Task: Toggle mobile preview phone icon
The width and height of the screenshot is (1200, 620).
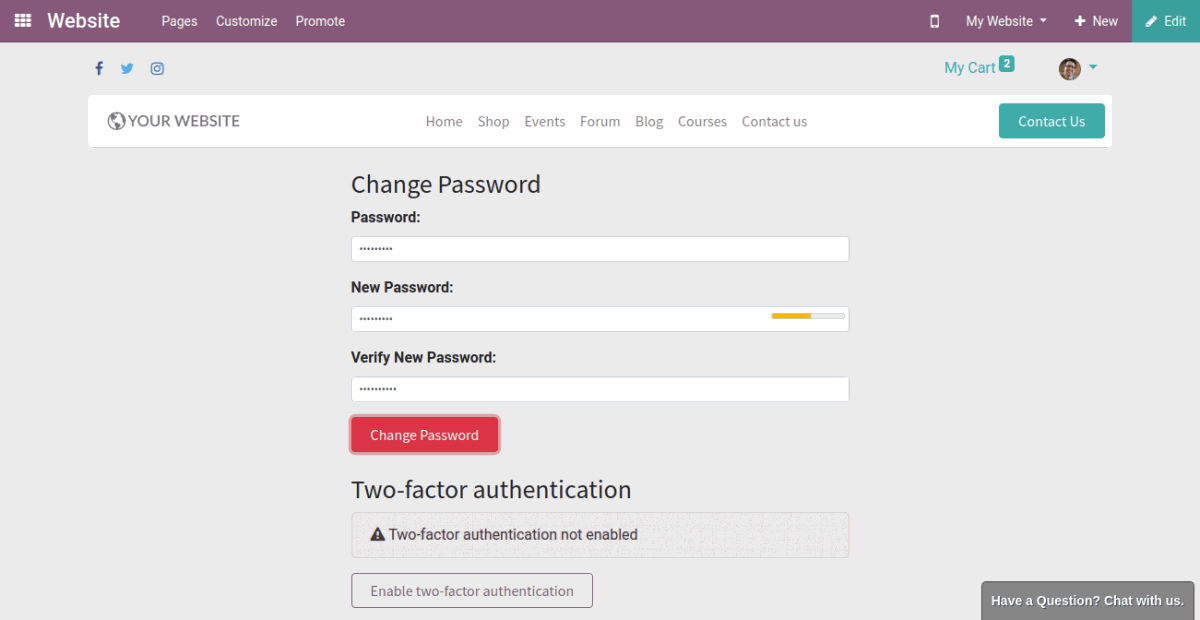Action: point(935,21)
